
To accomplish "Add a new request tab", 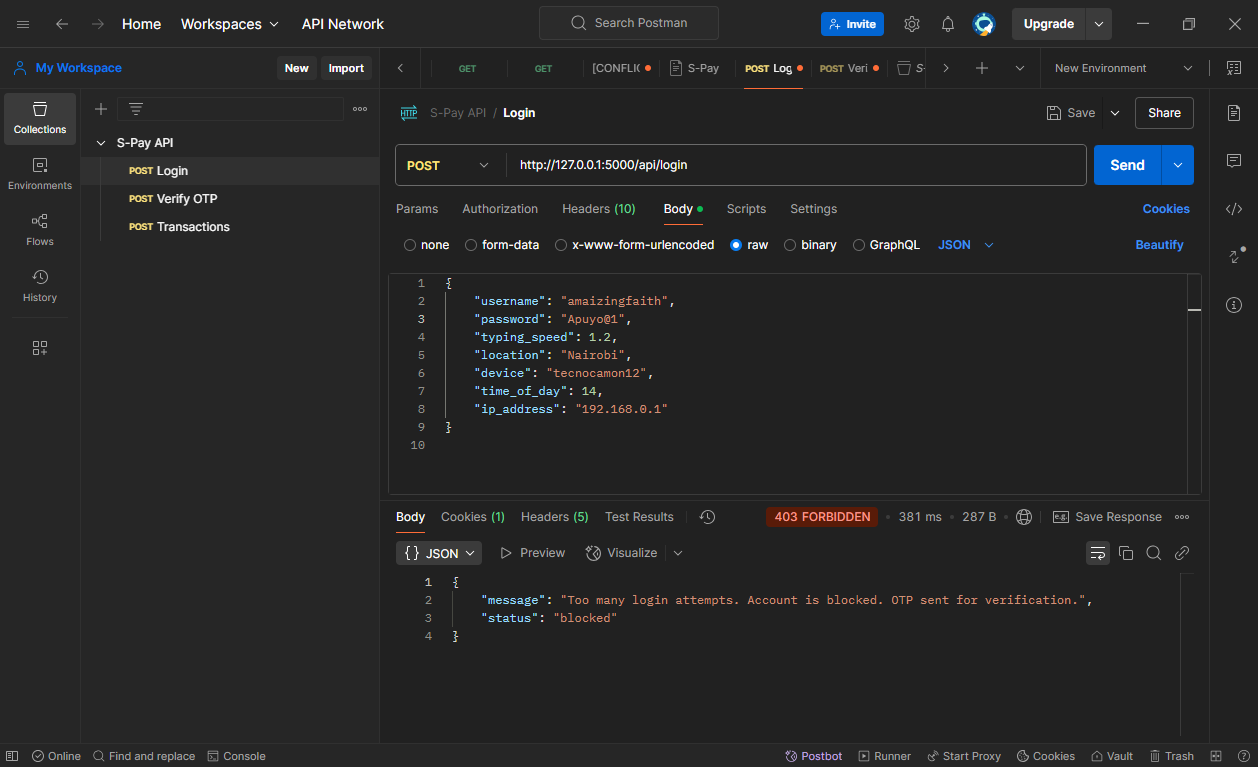I will click(982, 68).
